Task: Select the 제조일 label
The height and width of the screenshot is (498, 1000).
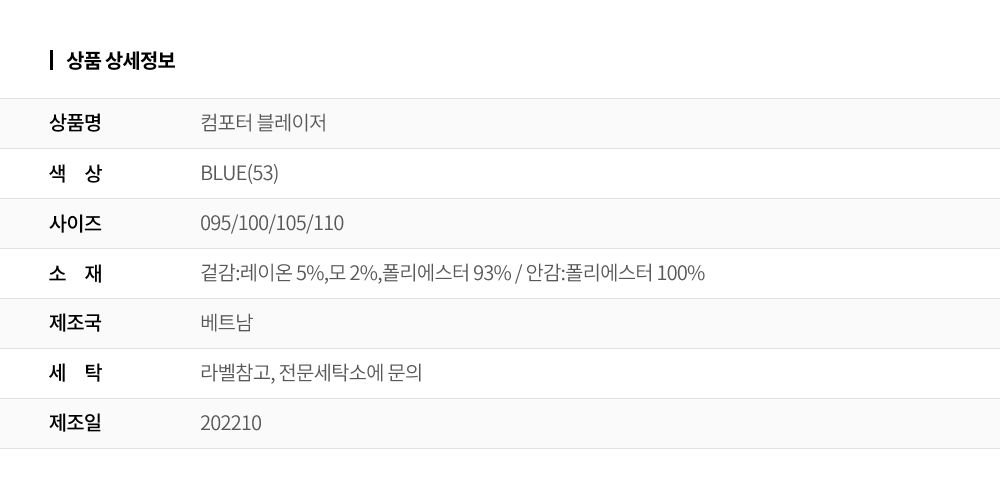Action: click(x=75, y=423)
